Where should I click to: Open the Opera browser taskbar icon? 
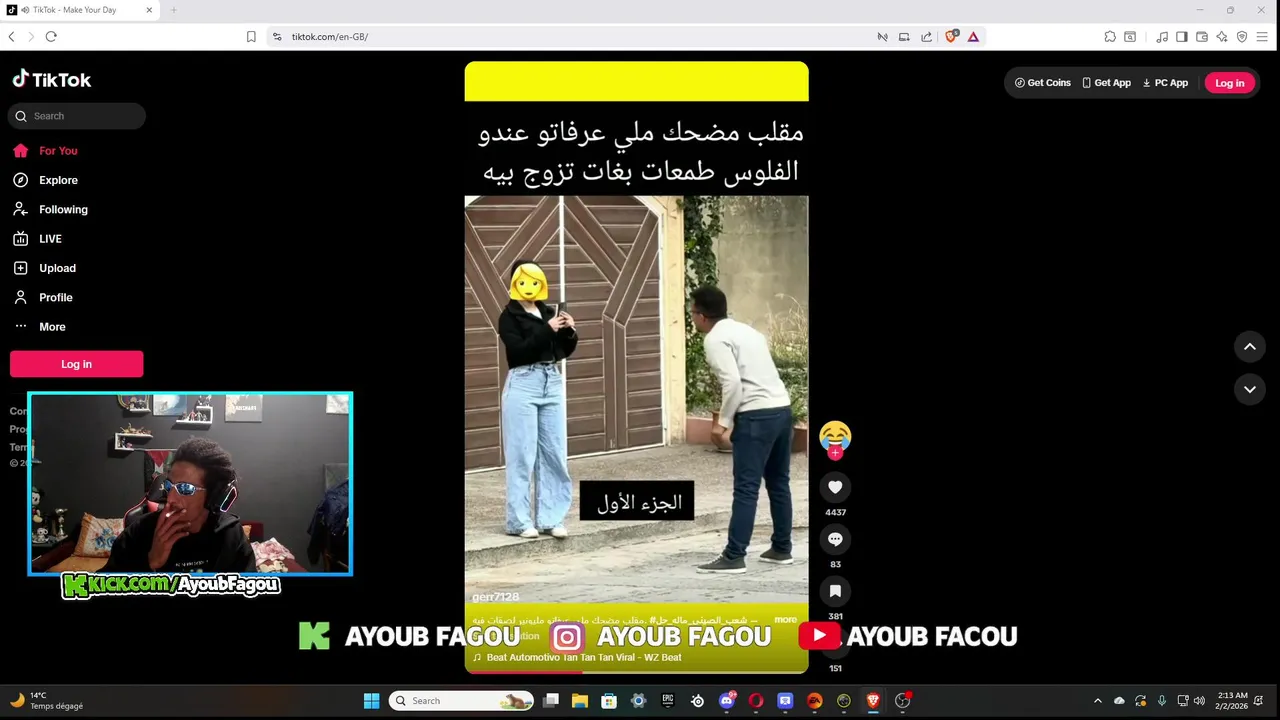[756, 701]
